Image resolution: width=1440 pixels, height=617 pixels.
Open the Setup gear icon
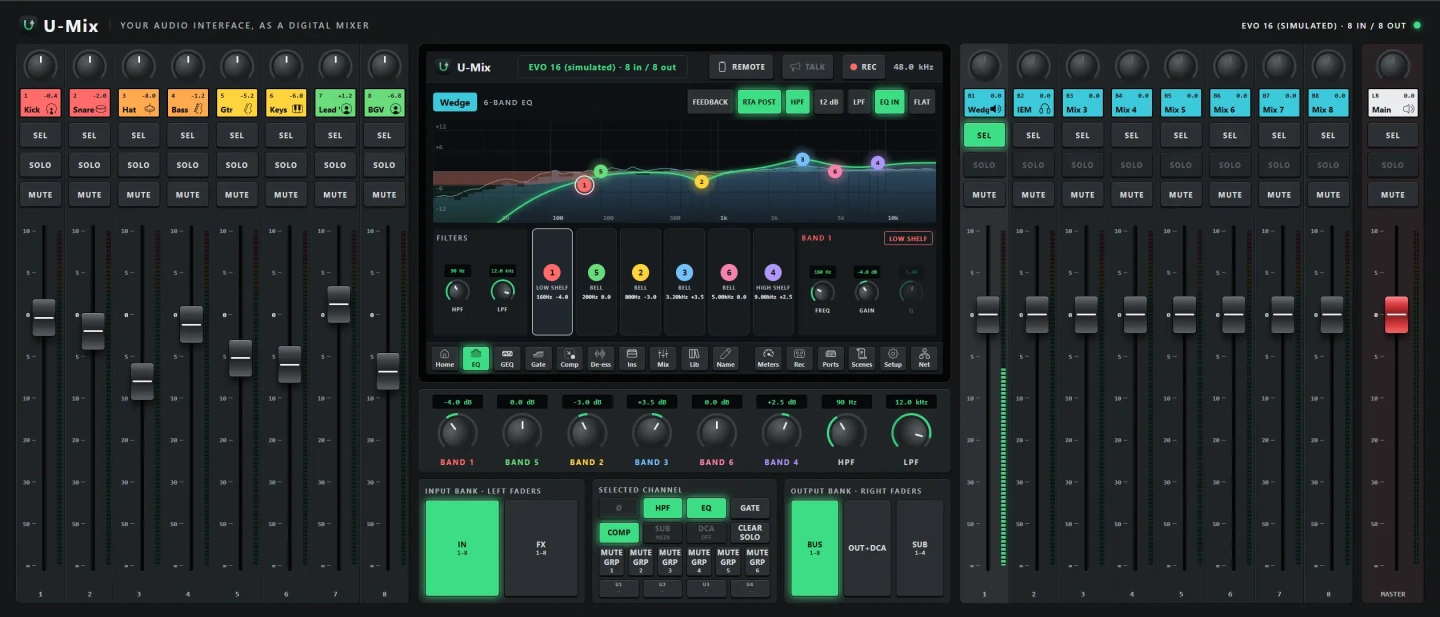click(x=892, y=358)
